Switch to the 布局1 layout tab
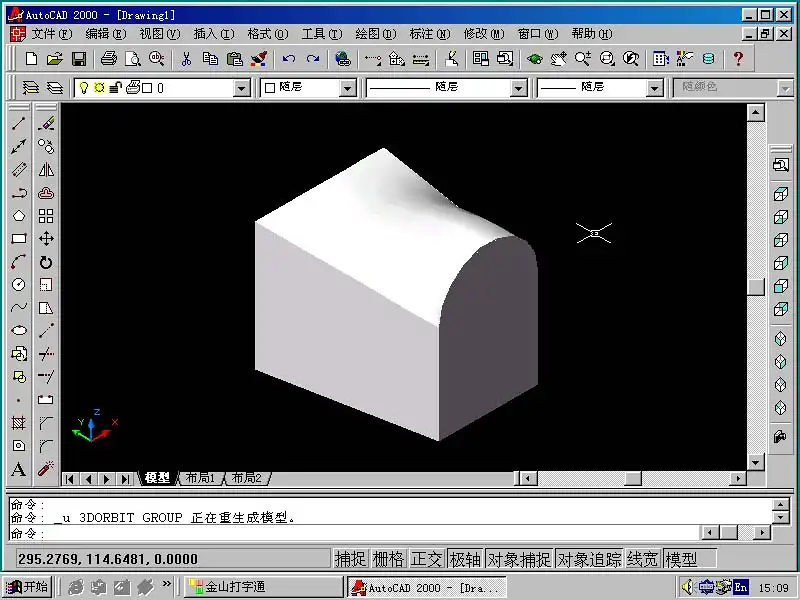800x600 pixels. pyautogui.click(x=200, y=479)
